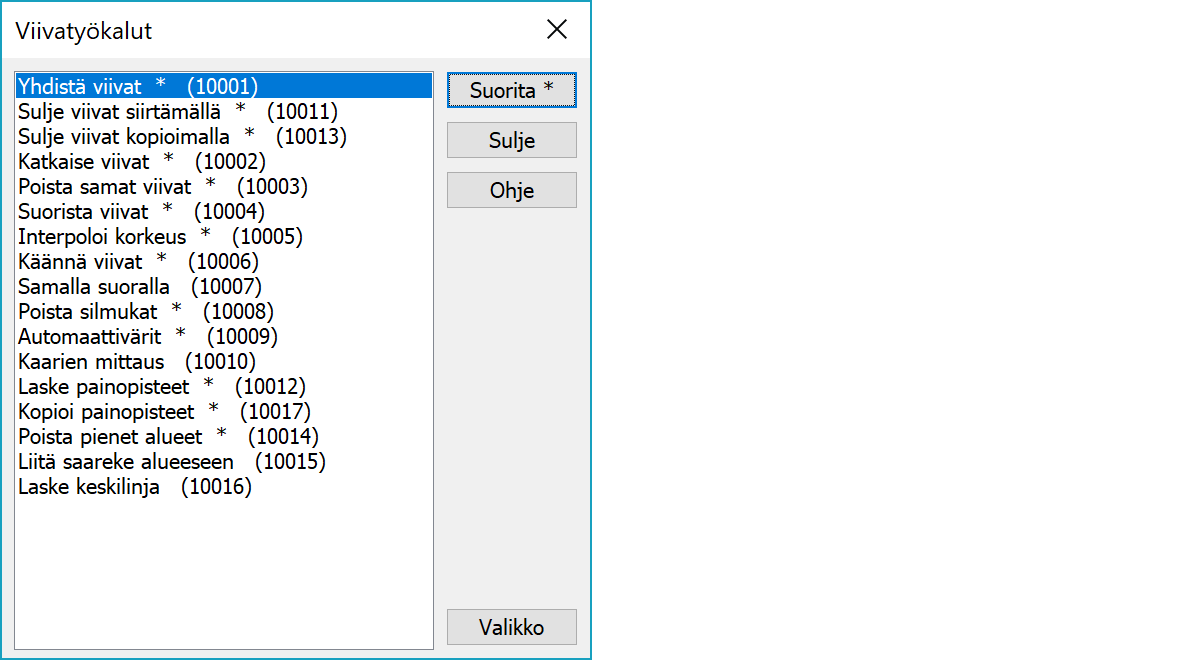1200x660 pixels.
Task: Select Laske painopisteet tool
Action: [161, 386]
